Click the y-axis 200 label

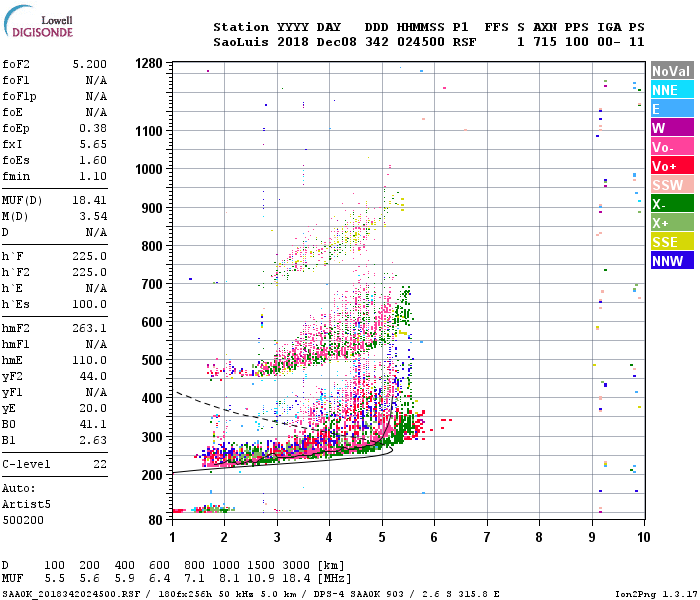point(152,475)
